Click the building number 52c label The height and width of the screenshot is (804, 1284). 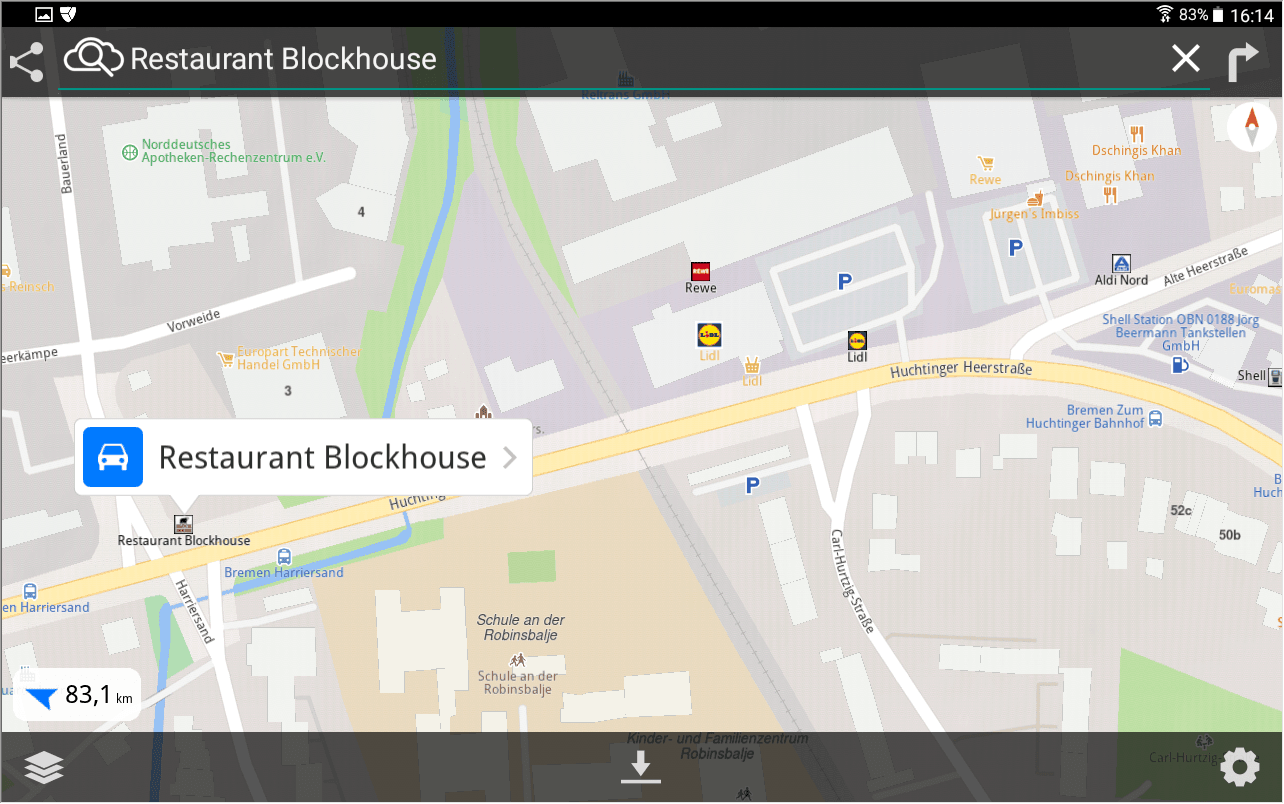click(x=1180, y=511)
